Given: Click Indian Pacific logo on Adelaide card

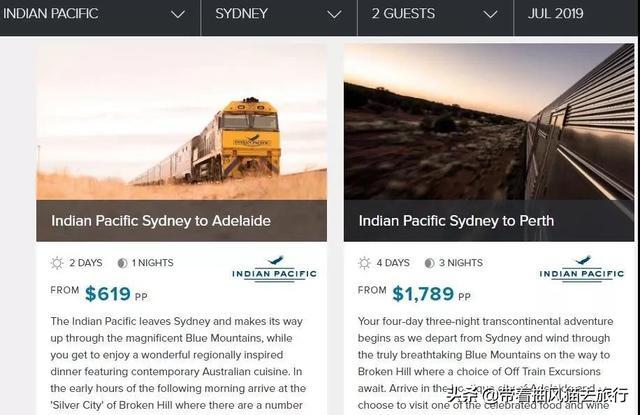Looking at the screenshot, I should pyautogui.click(x=274, y=268).
